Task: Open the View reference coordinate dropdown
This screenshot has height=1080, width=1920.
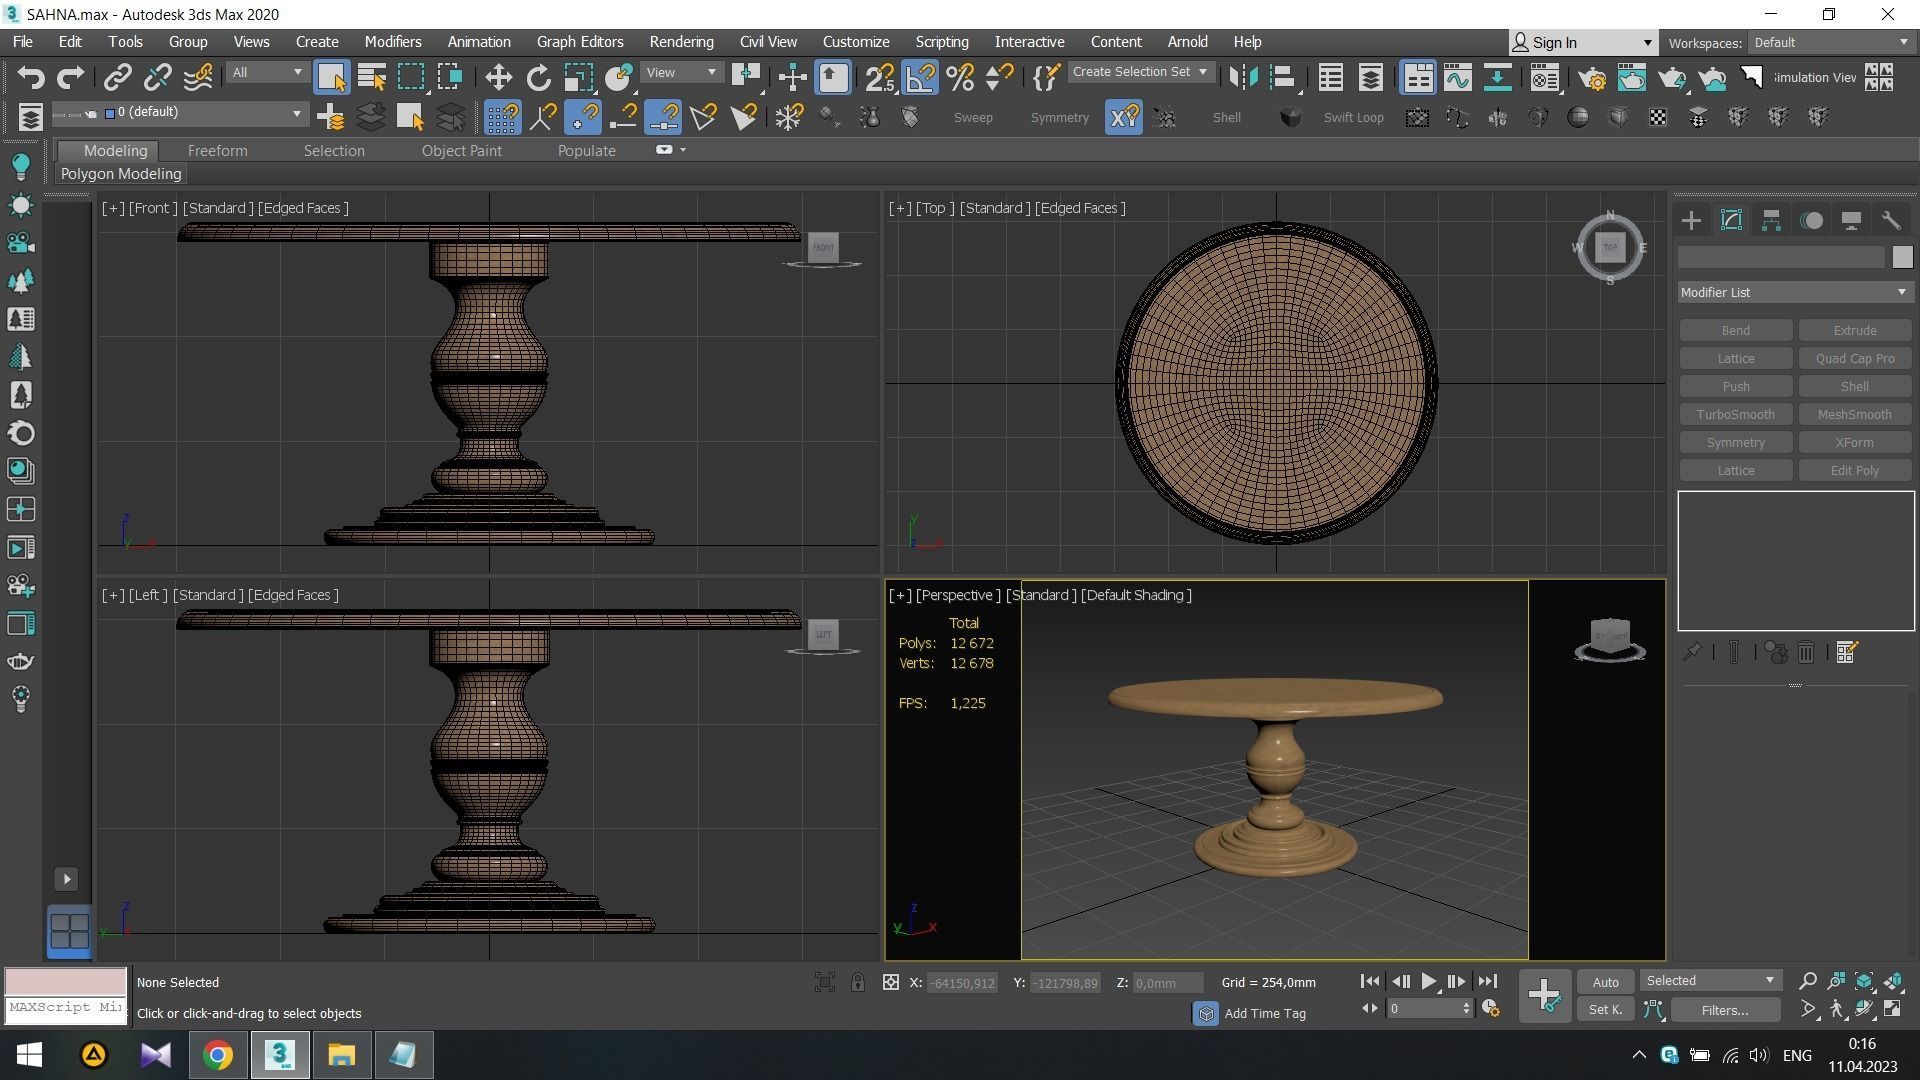Action: click(682, 73)
